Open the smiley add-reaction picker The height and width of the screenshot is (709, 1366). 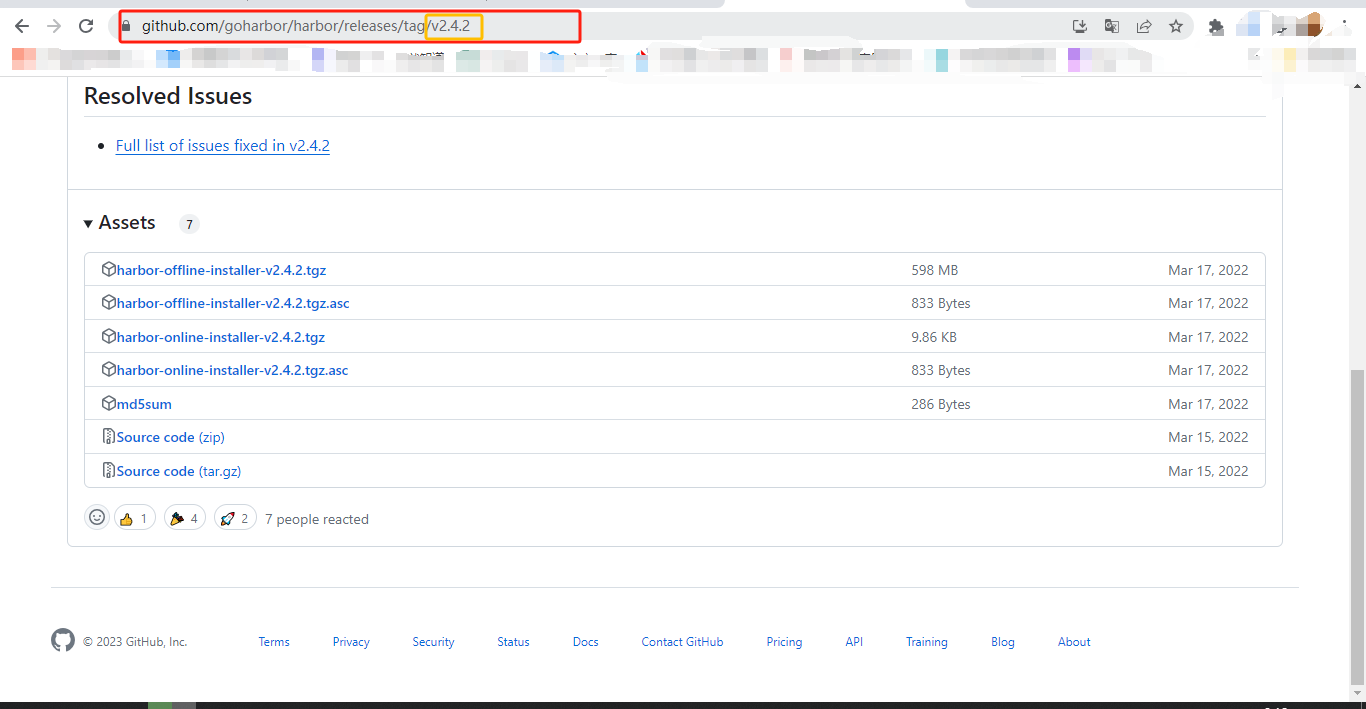[x=97, y=517]
